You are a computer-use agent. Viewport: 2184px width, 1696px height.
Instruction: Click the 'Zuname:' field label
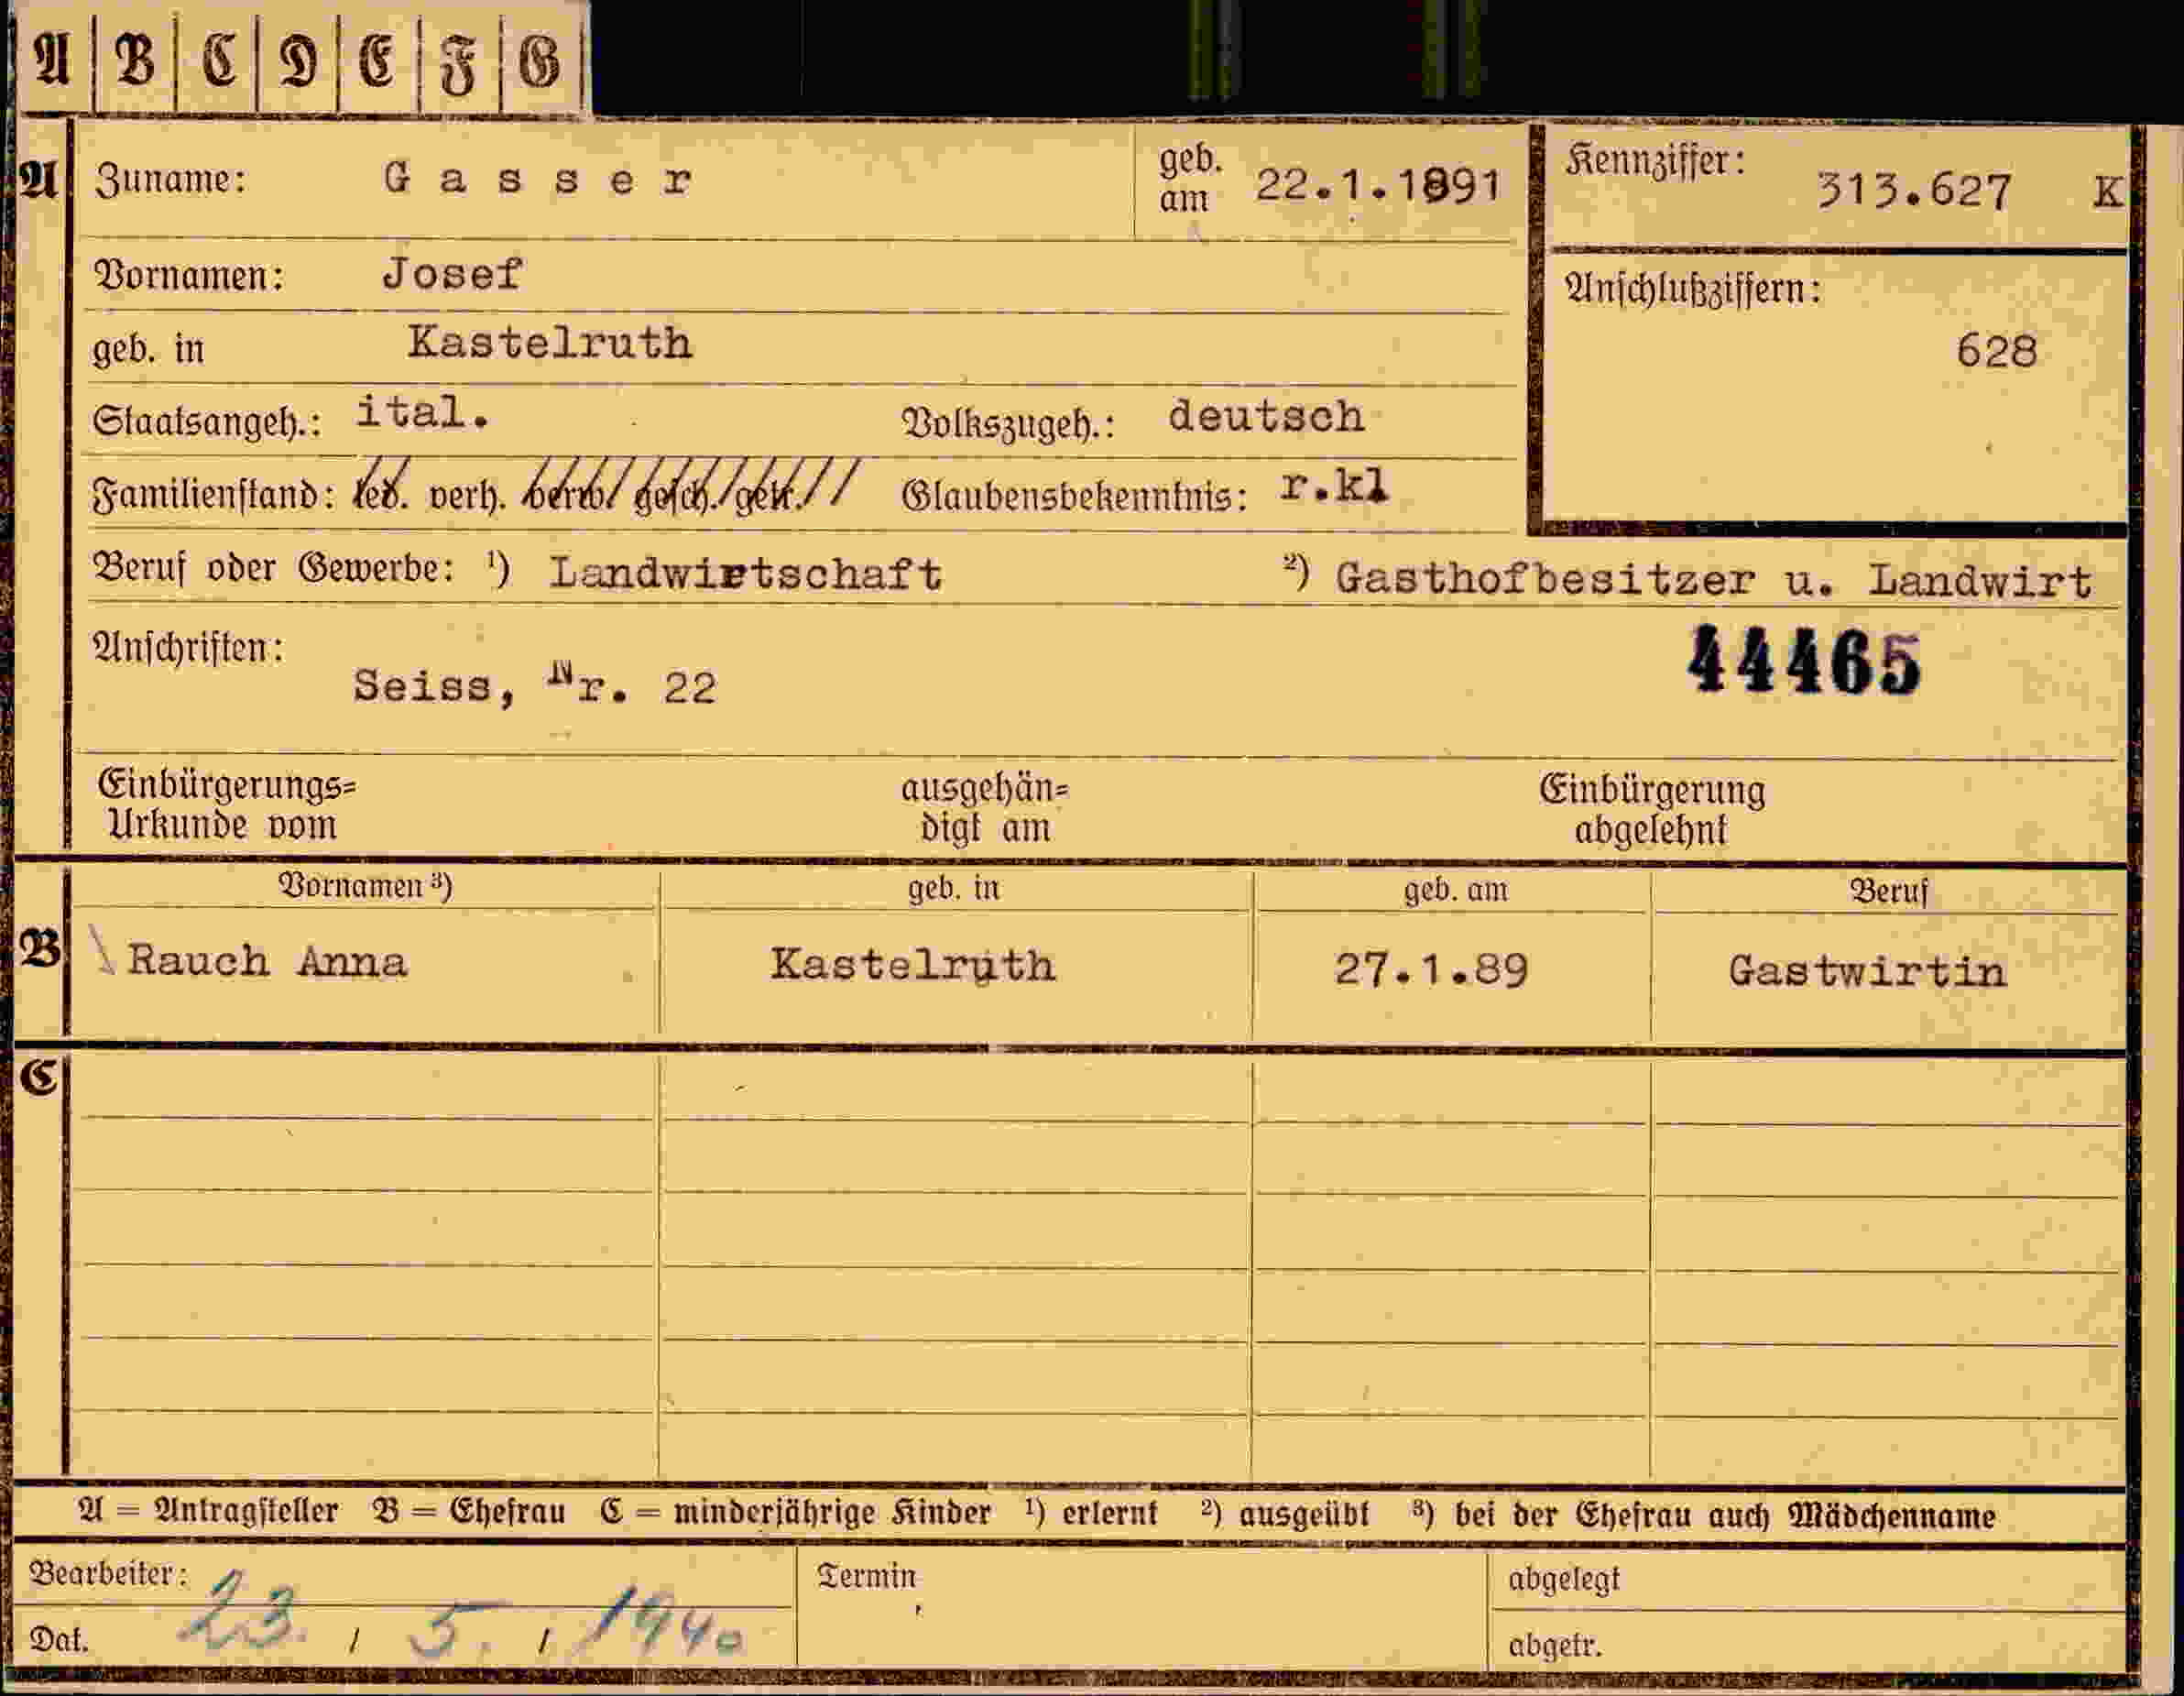pyautogui.click(x=170, y=181)
